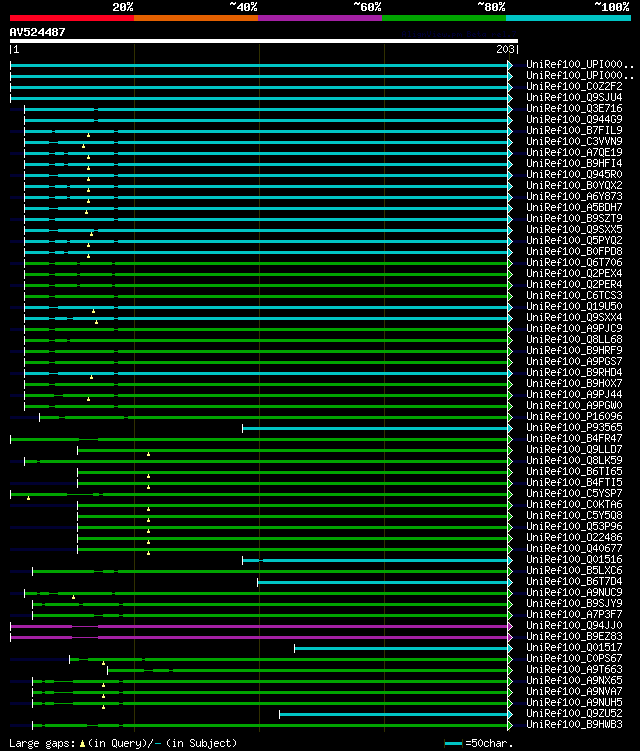The width and height of the screenshot is (640, 751).
Task: Open hit UniRef100_Q8LK59
Action: point(574,461)
